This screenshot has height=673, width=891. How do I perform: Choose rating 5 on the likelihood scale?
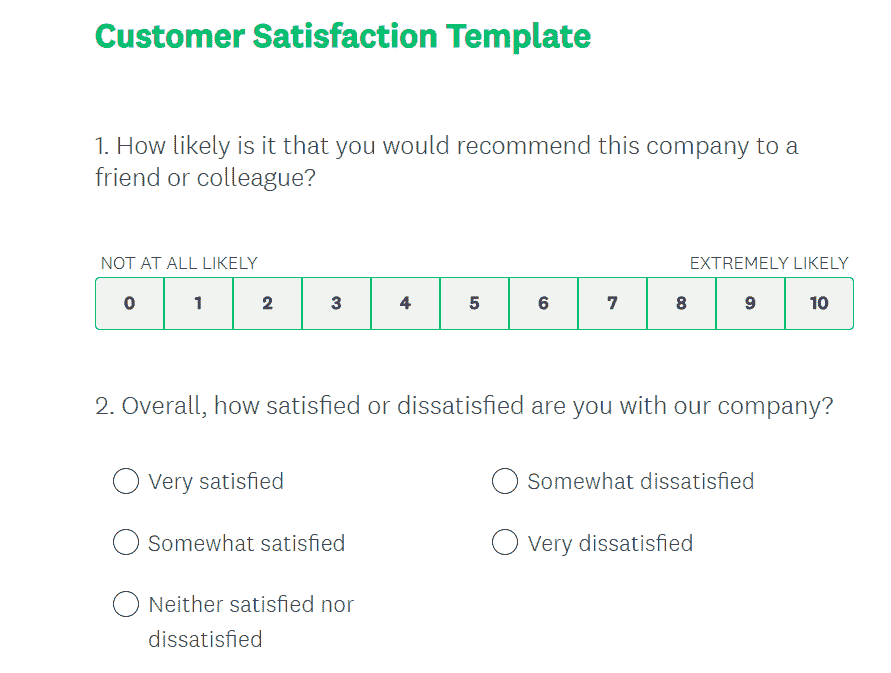474,303
